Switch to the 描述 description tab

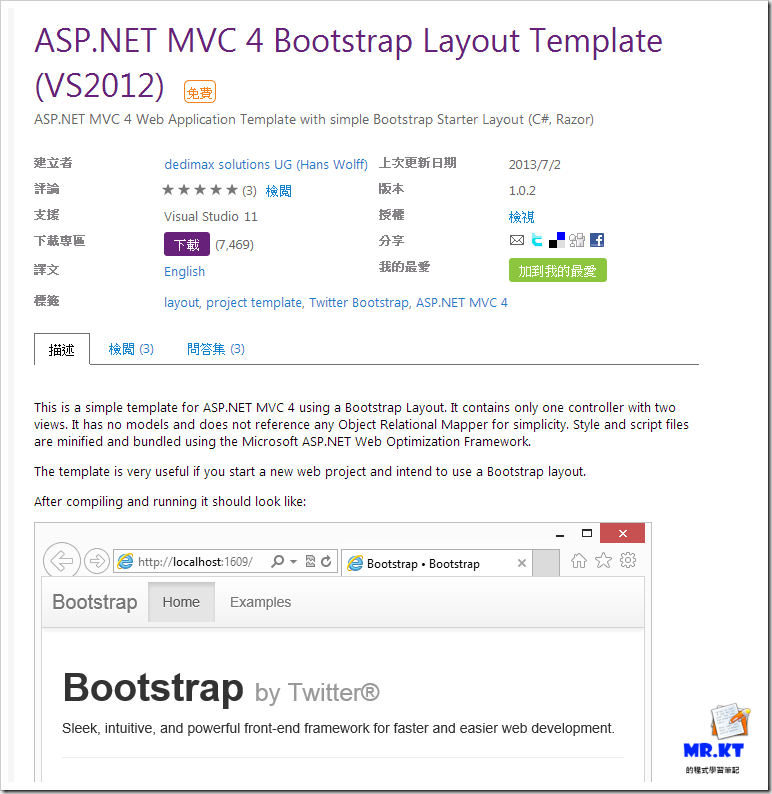pos(62,349)
